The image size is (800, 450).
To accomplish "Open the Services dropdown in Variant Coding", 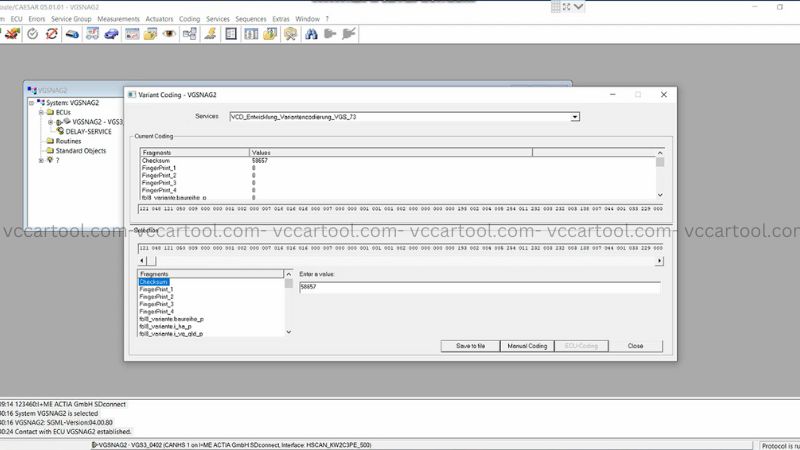I will coord(574,117).
